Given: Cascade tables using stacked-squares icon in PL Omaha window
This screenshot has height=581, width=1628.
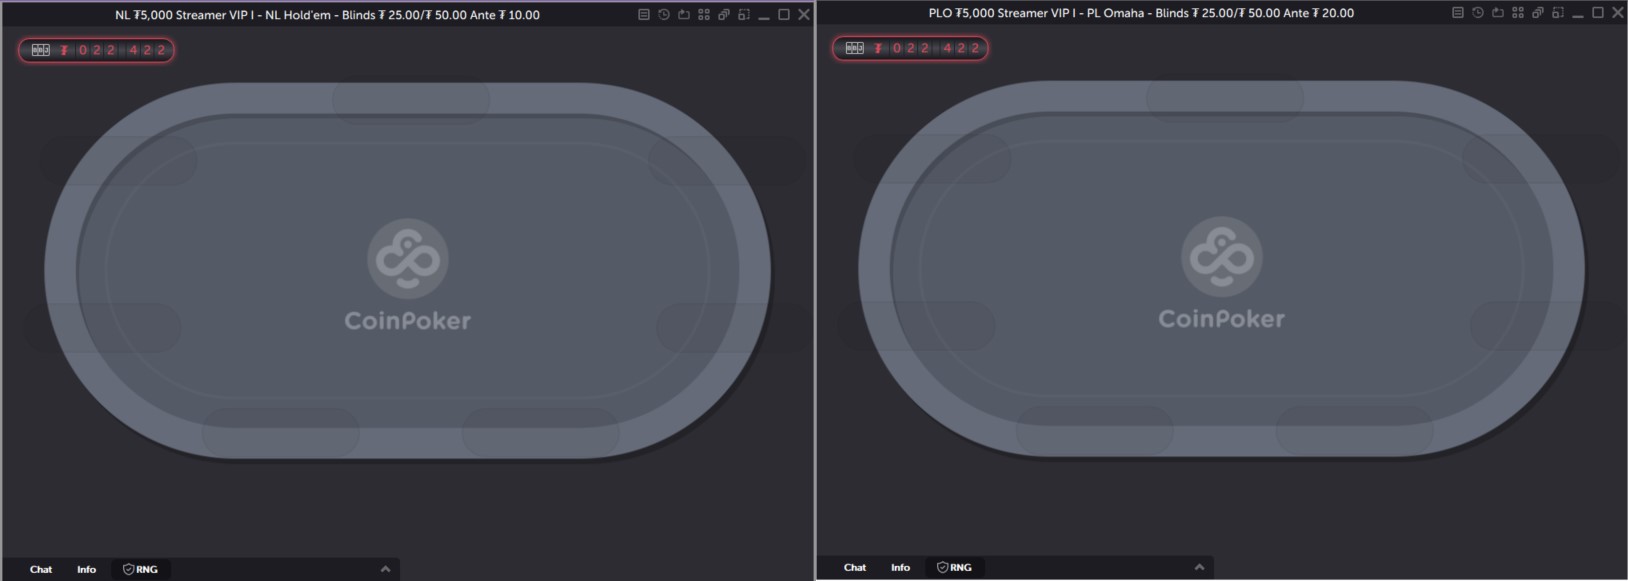Looking at the screenshot, I should pos(1538,13).
